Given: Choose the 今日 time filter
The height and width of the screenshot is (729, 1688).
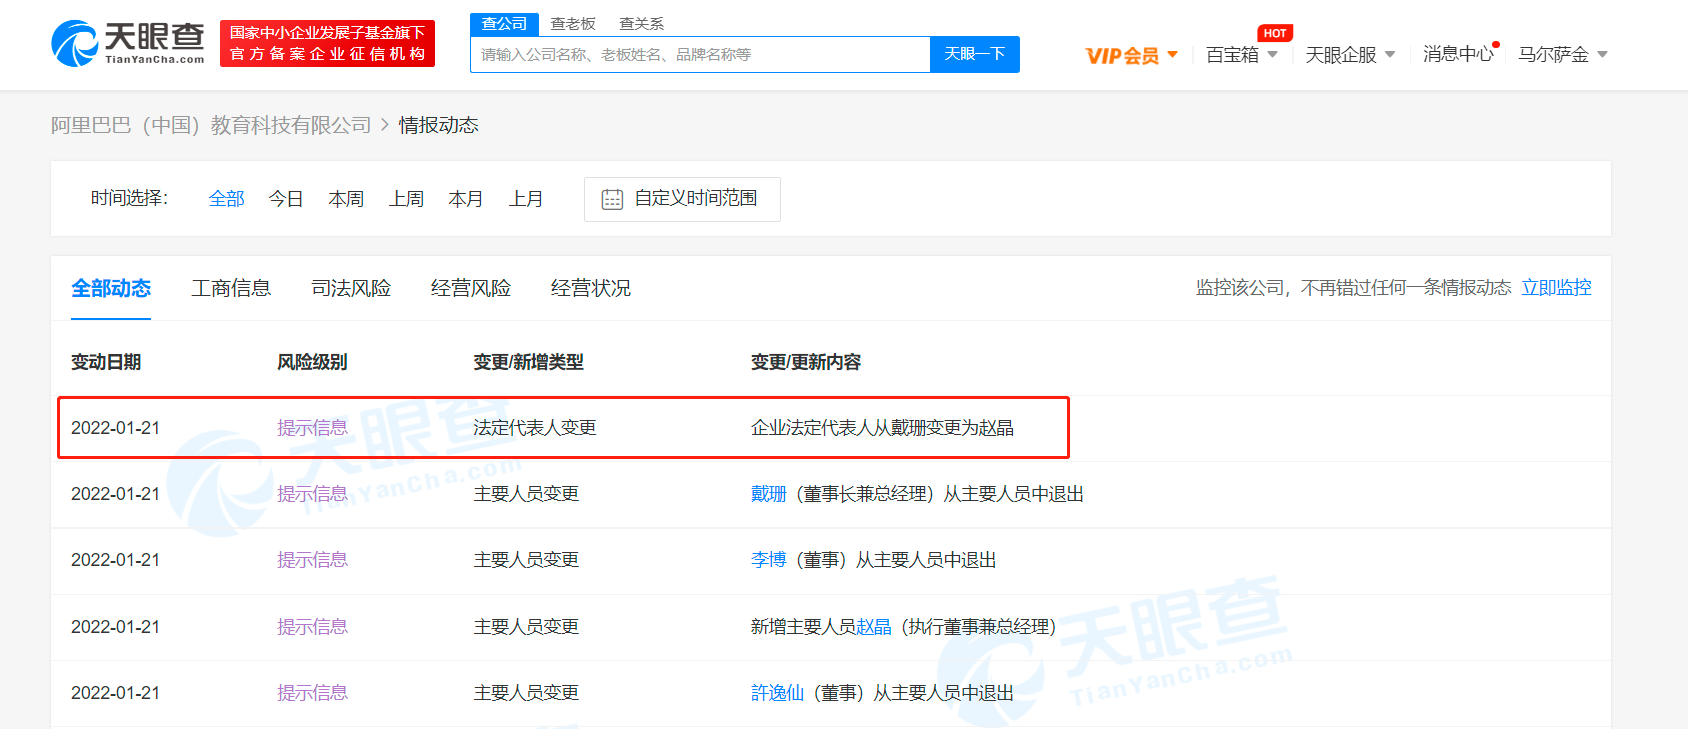Looking at the screenshot, I should pos(286,199).
